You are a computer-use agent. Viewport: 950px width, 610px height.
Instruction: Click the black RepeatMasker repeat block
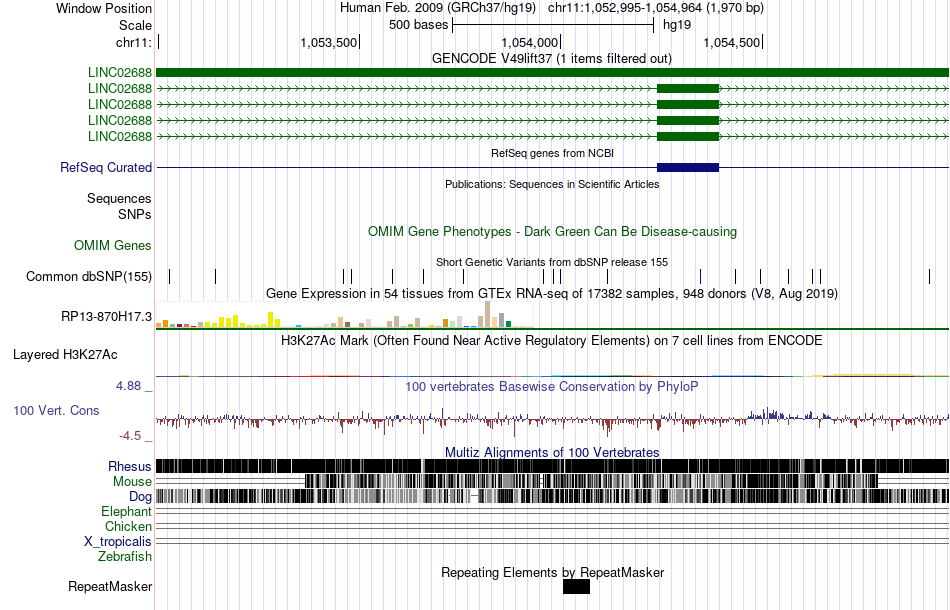click(576, 586)
